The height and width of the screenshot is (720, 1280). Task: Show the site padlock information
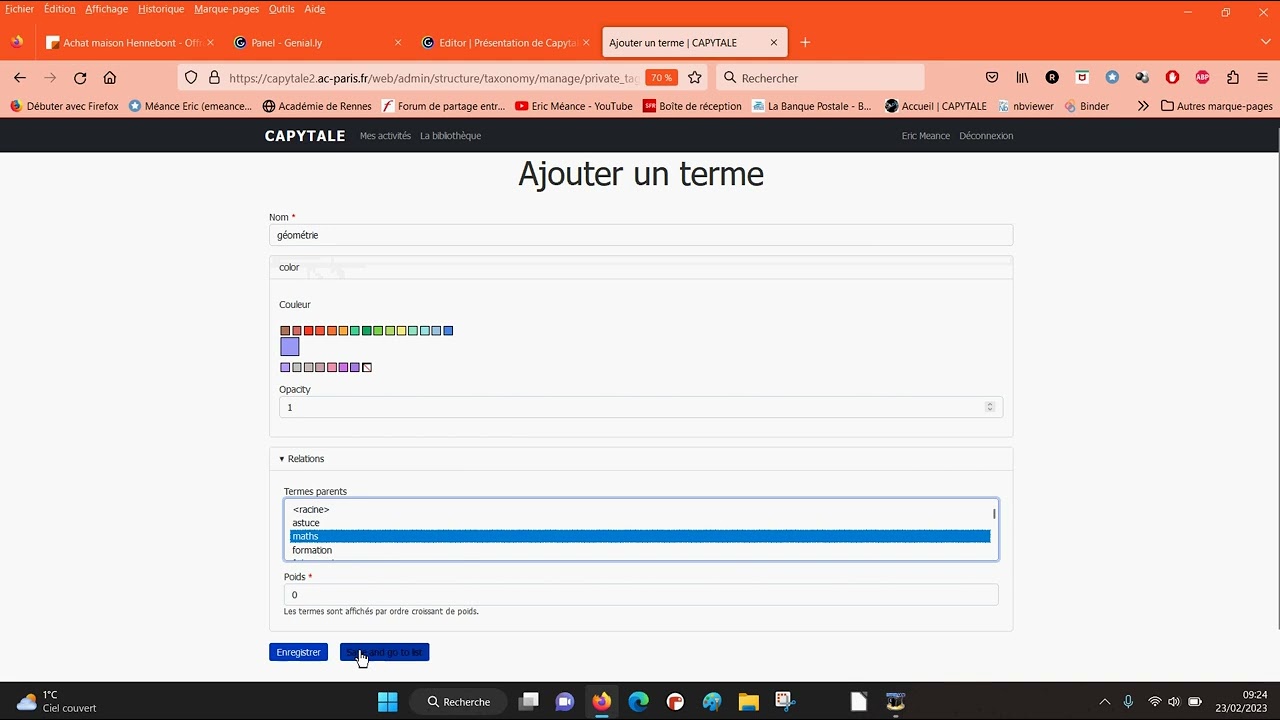pos(214,78)
